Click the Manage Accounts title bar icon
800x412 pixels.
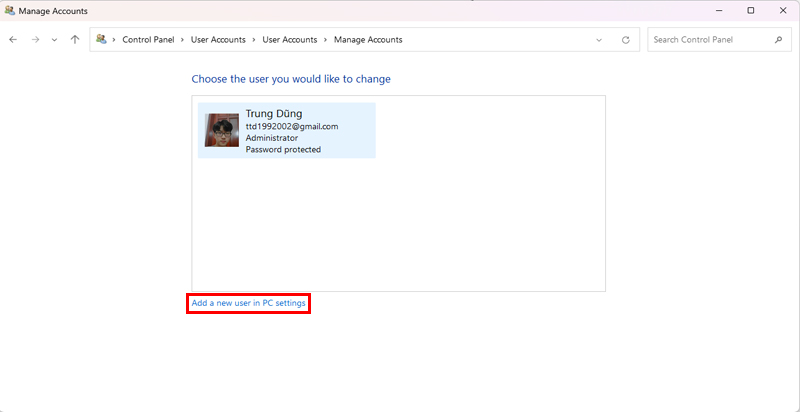[9, 11]
